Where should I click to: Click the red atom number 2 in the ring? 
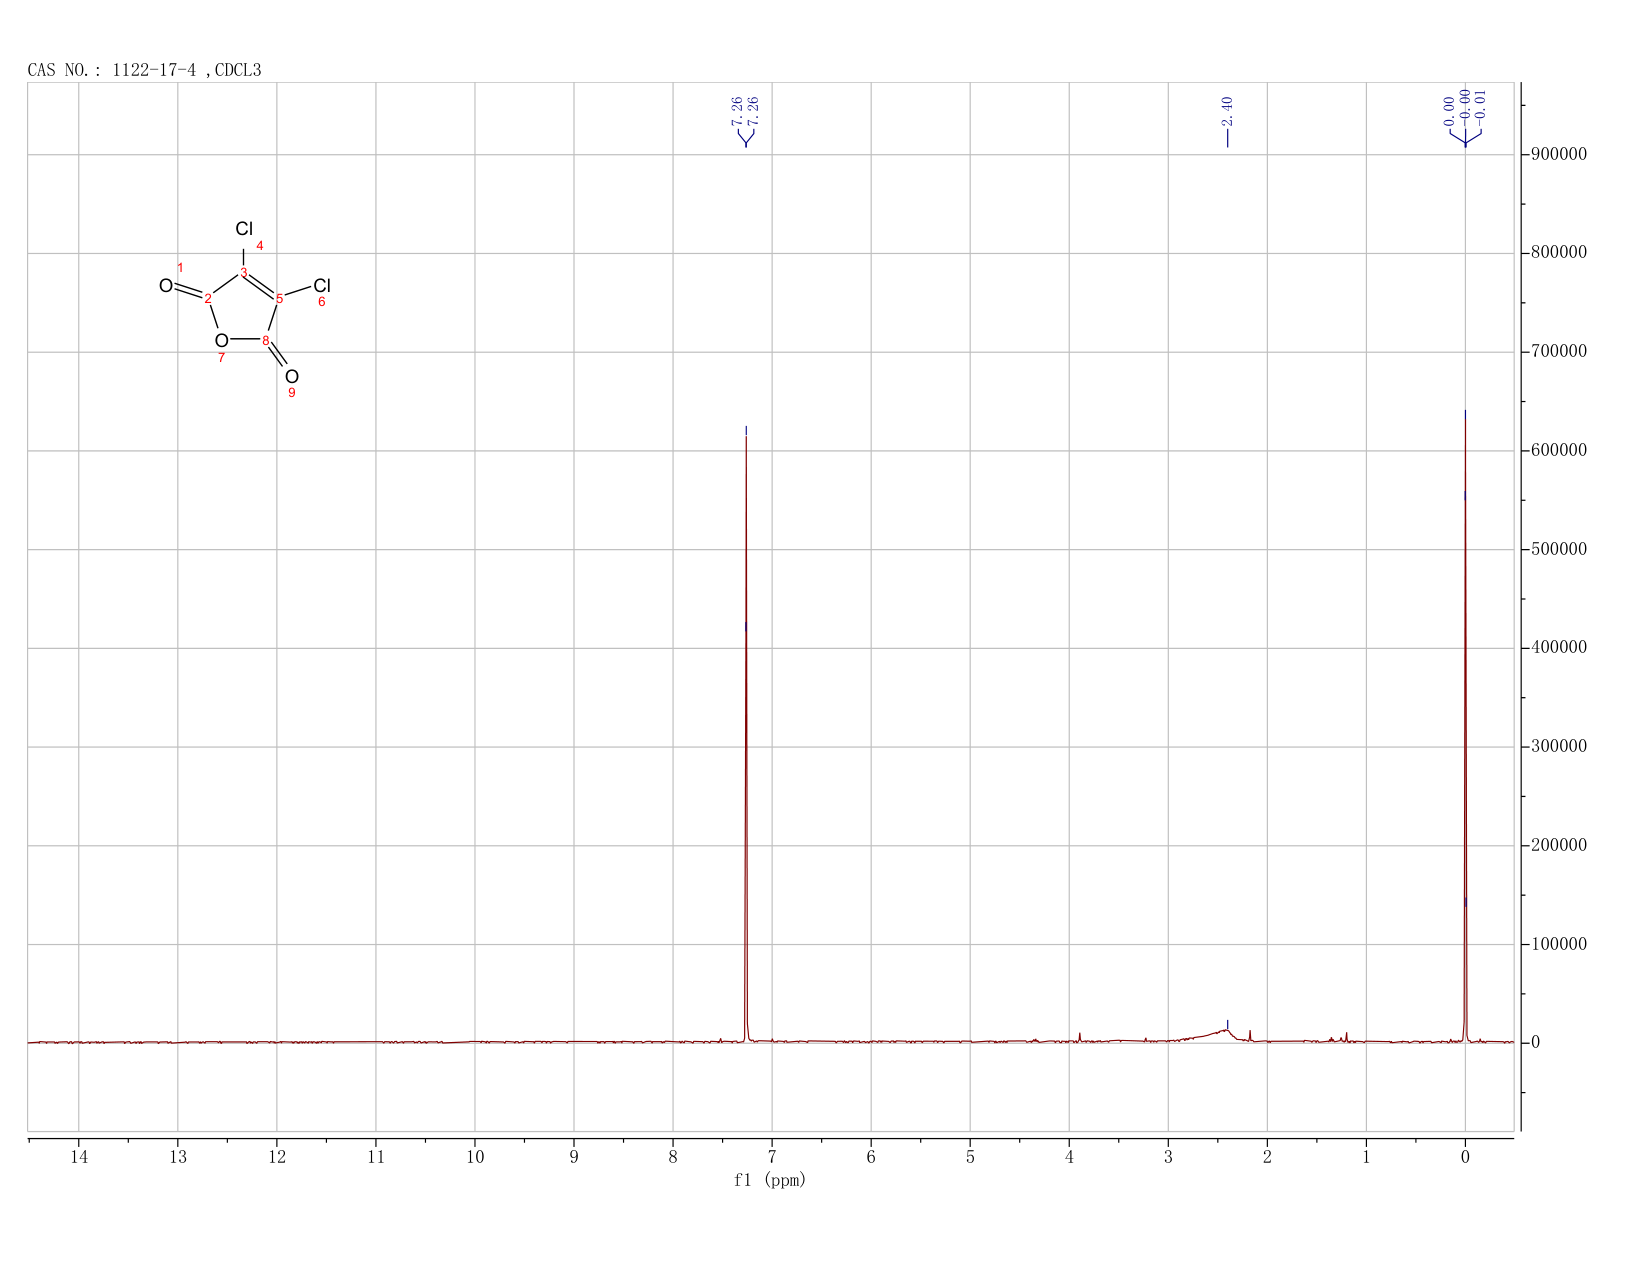tap(208, 299)
